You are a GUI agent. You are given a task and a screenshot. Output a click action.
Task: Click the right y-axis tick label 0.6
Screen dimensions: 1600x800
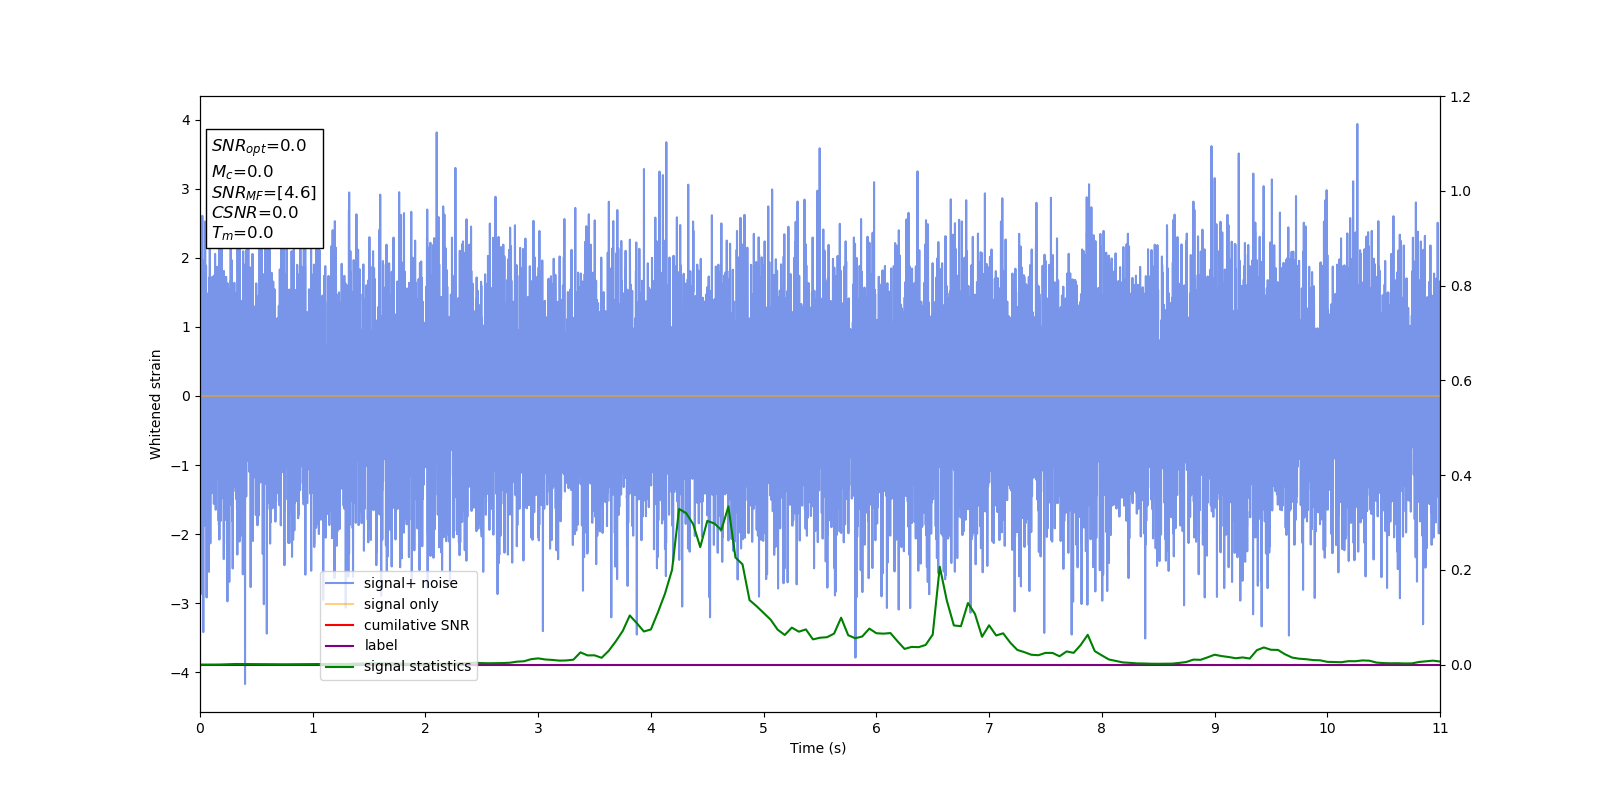click(x=1461, y=381)
